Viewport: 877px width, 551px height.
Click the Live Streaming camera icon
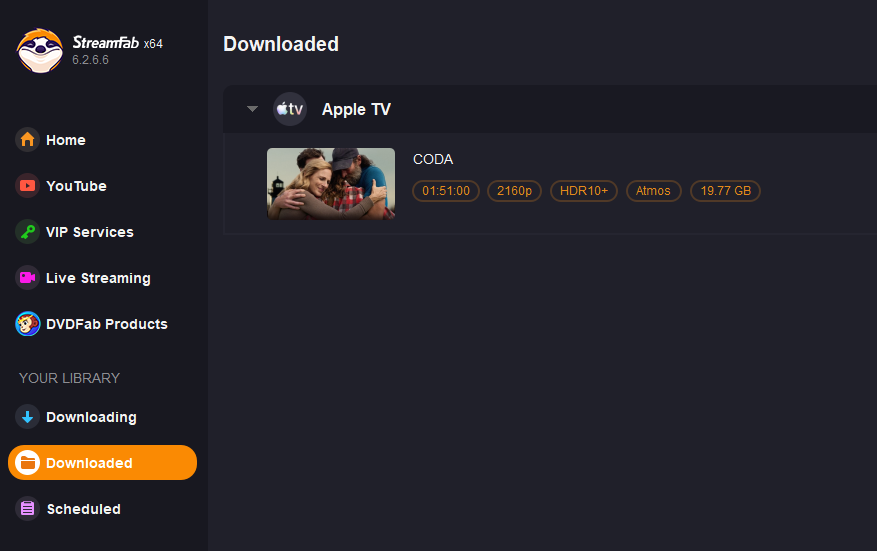tap(27, 278)
